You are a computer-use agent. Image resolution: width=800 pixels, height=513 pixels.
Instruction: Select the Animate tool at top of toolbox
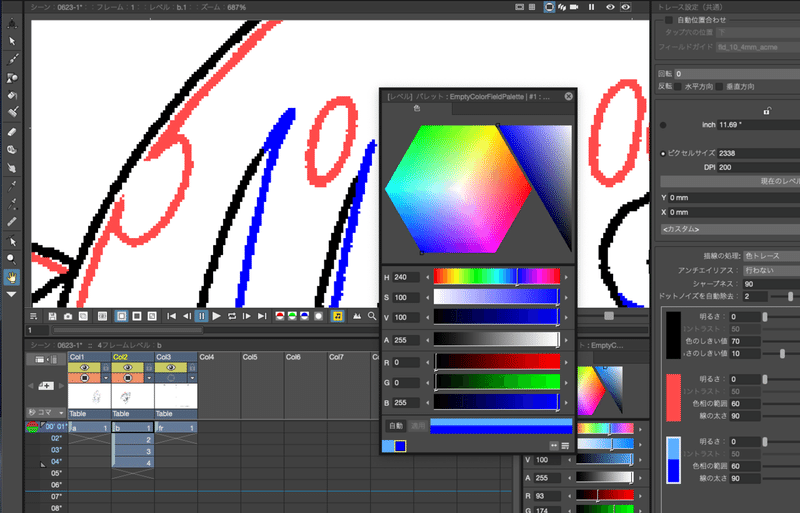[12, 23]
